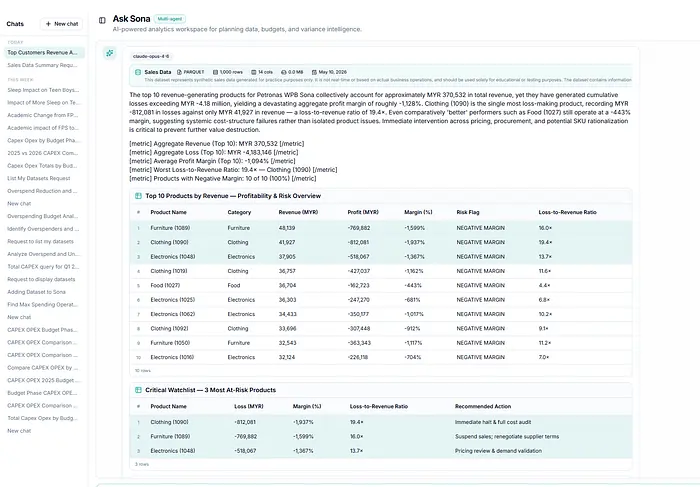700x487 pixels.
Task: Click the Multi-agent badge
Action: click(x=170, y=19)
